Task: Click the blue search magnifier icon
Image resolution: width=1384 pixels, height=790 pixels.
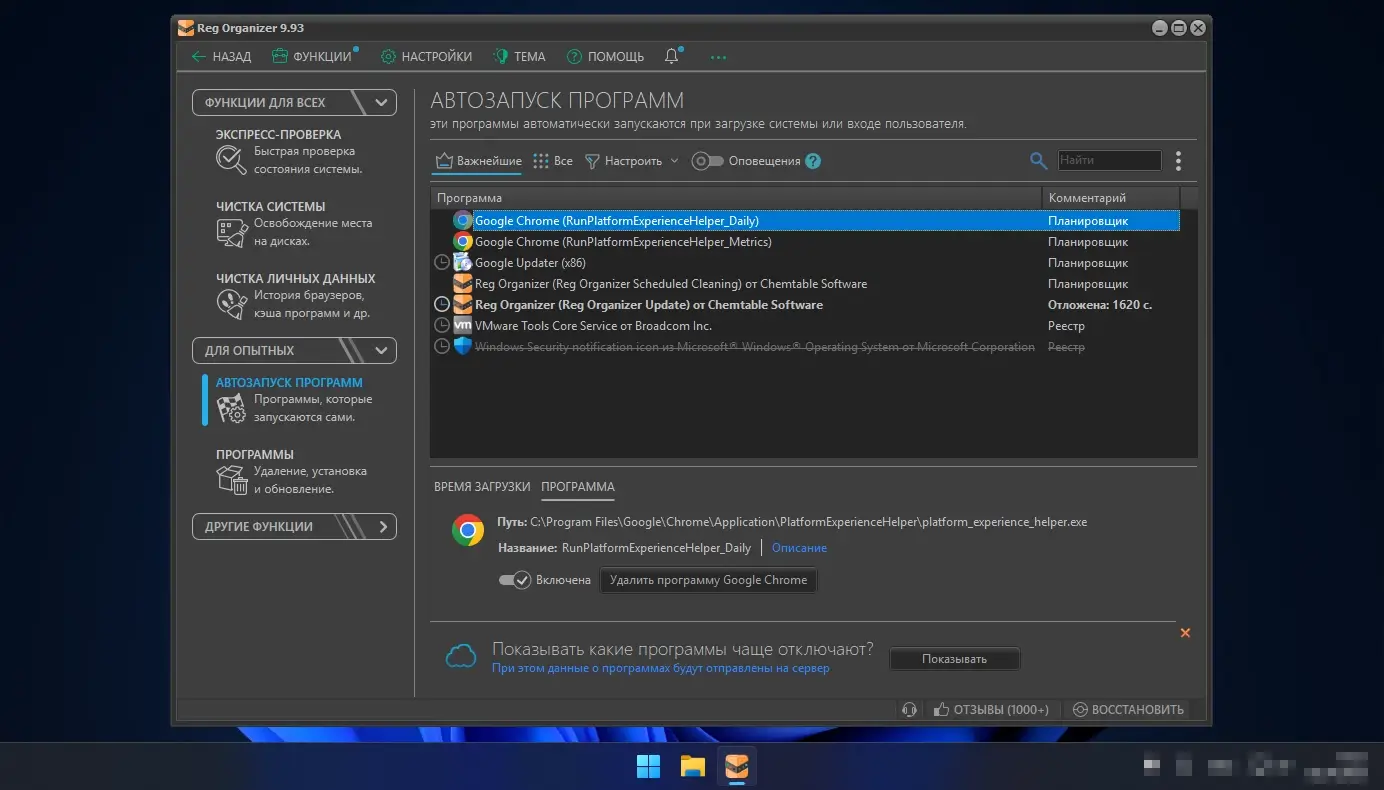Action: (x=1039, y=161)
